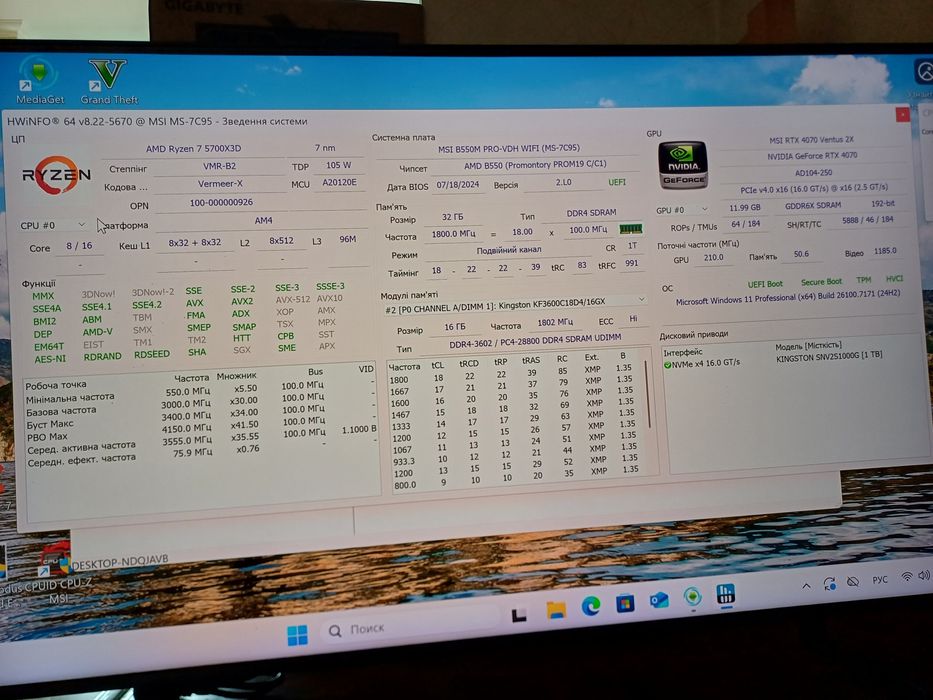Click the AES-NI feature flag

pyautogui.click(x=50, y=359)
